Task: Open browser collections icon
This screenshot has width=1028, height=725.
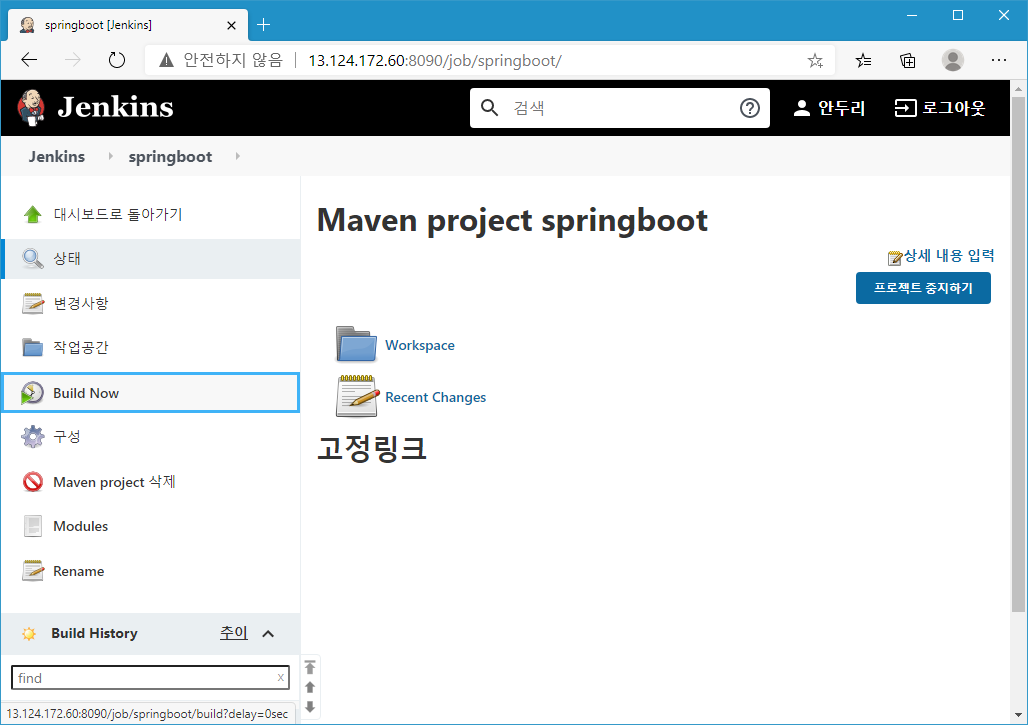Action: pyautogui.click(x=907, y=61)
